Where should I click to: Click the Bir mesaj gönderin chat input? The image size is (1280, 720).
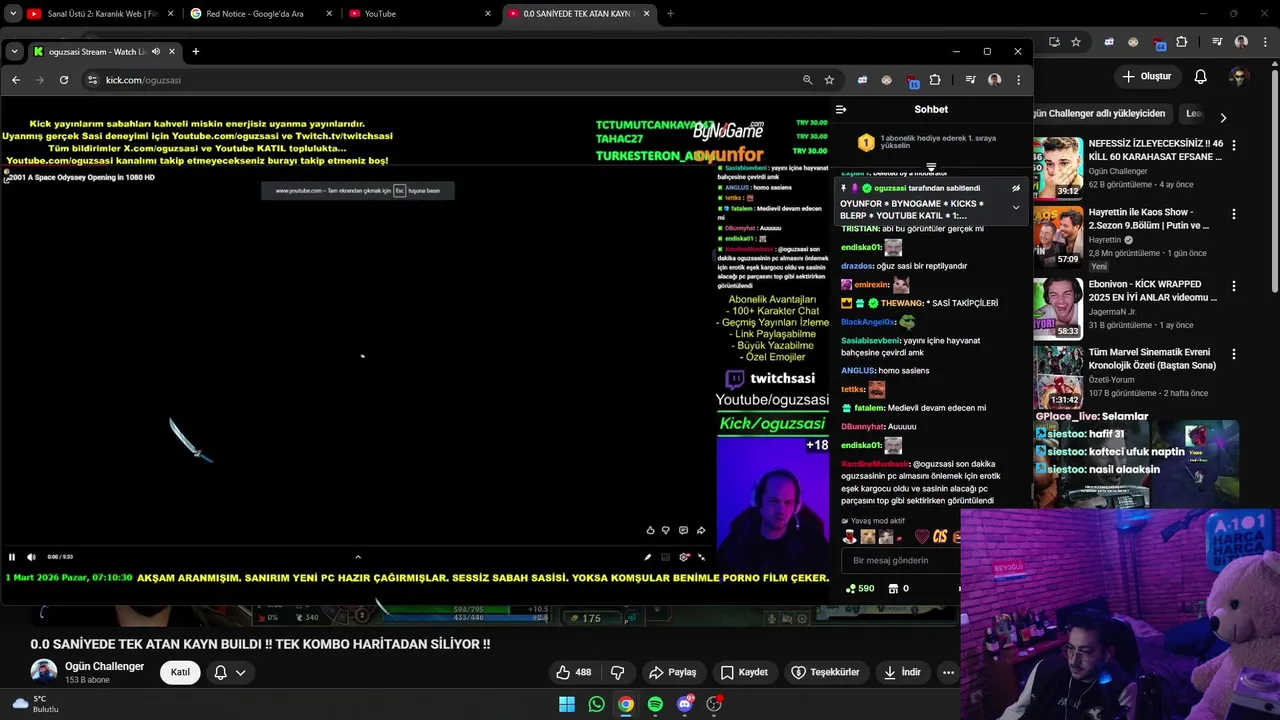(x=902, y=560)
